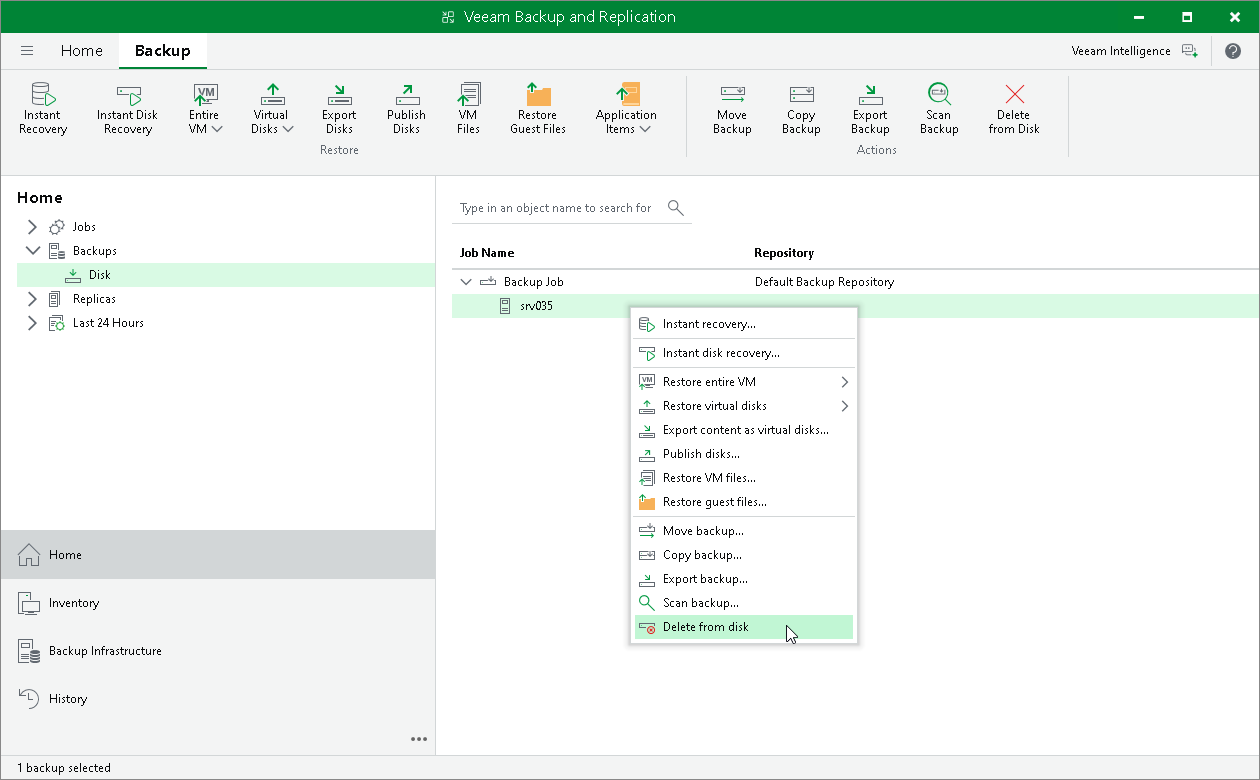The image size is (1260, 780).
Task: Click Default Backup Repository cell
Action: [824, 282]
